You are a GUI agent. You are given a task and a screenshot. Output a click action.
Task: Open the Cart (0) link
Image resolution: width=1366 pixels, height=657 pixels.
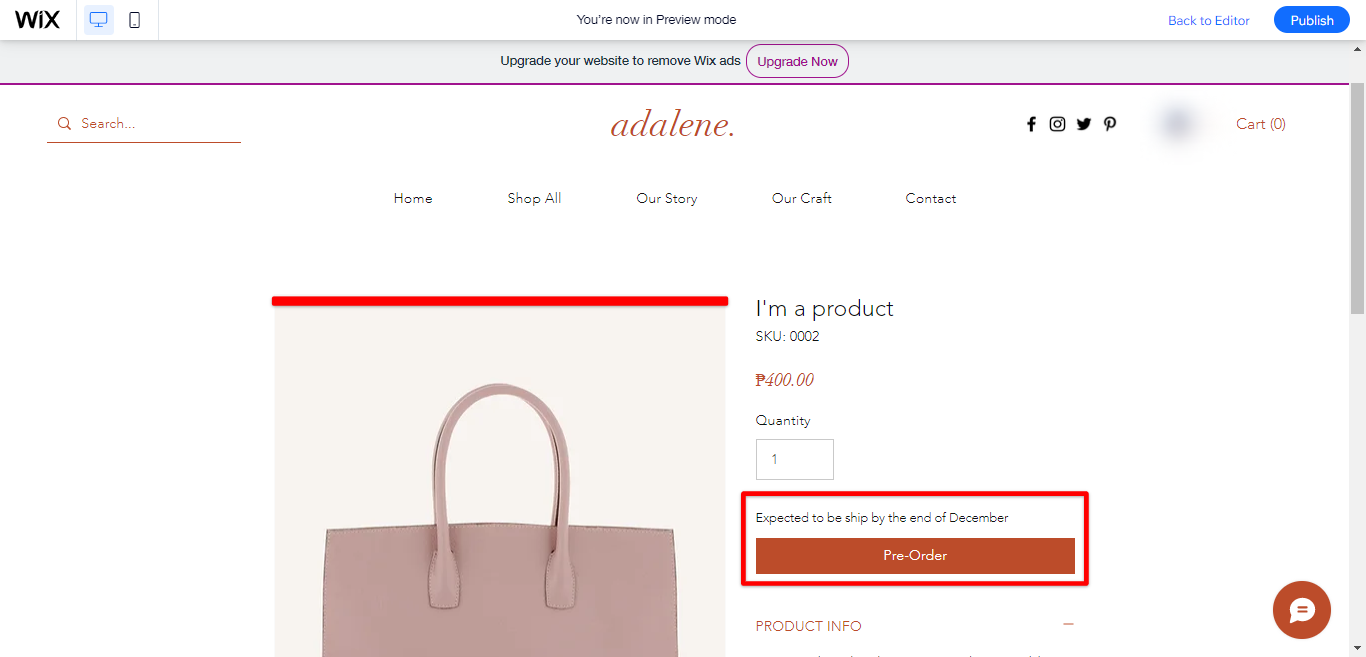1260,123
